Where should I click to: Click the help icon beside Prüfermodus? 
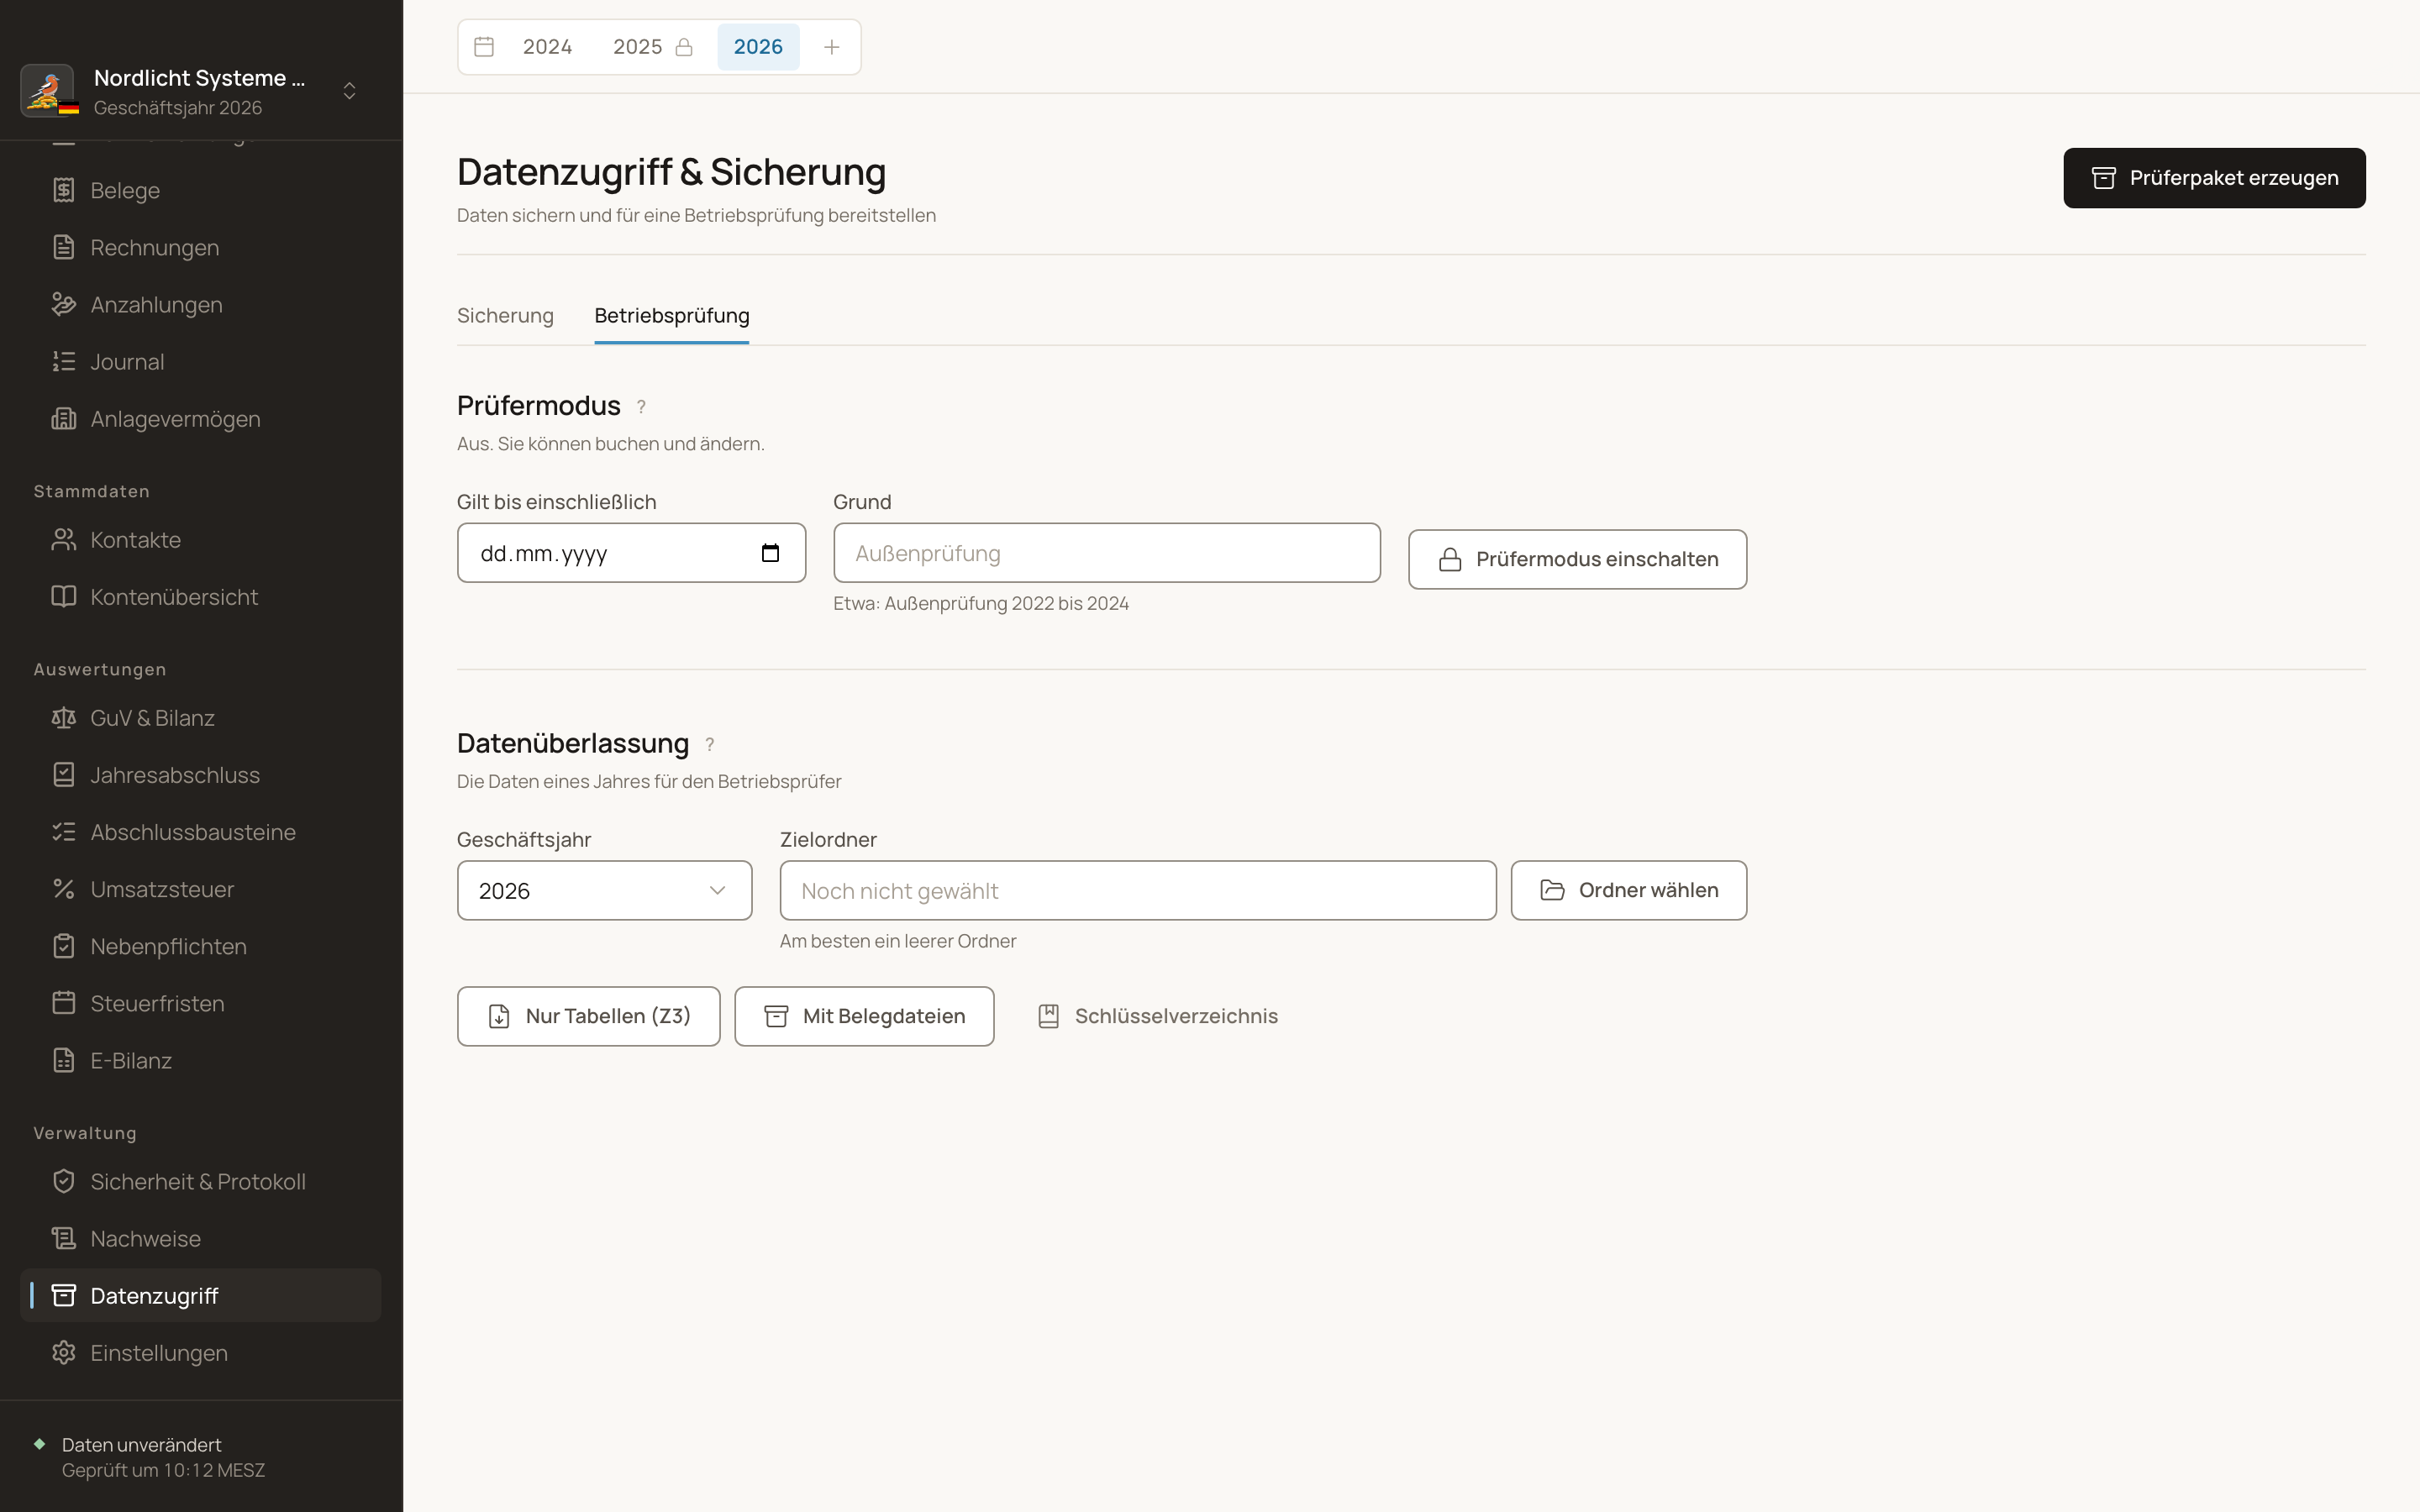(641, 407)
